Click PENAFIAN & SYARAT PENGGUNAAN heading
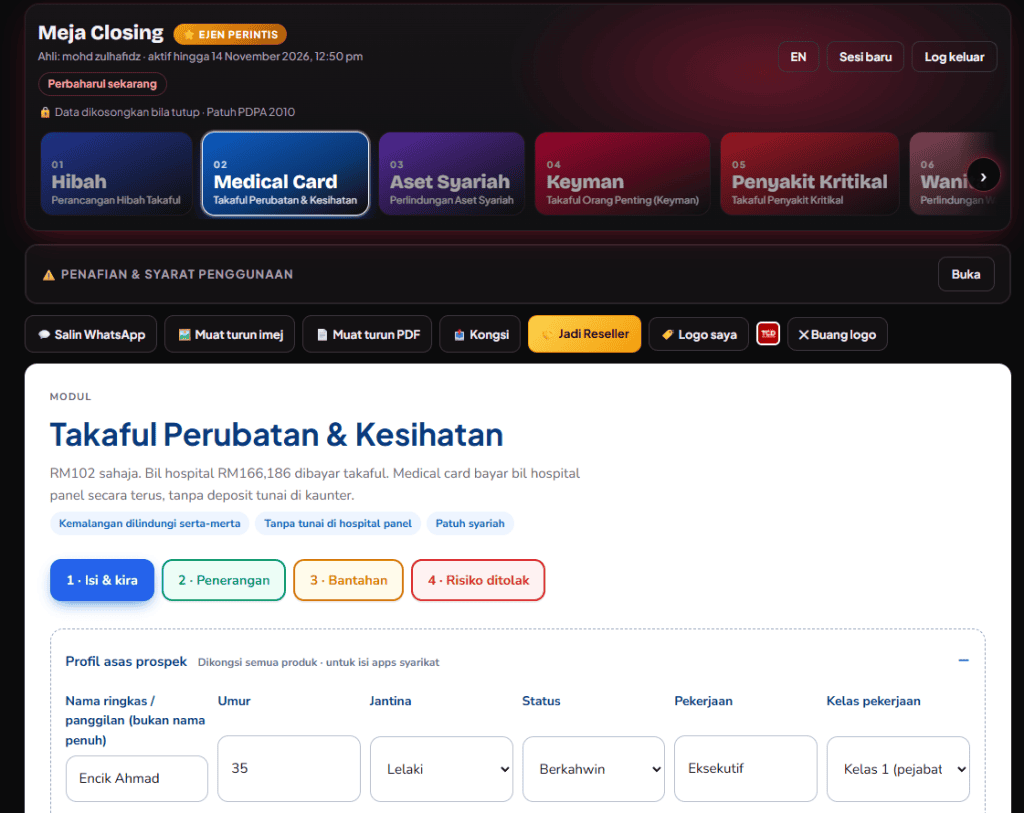The height and width of the screenshot is (813, 1024). point(177,274)
